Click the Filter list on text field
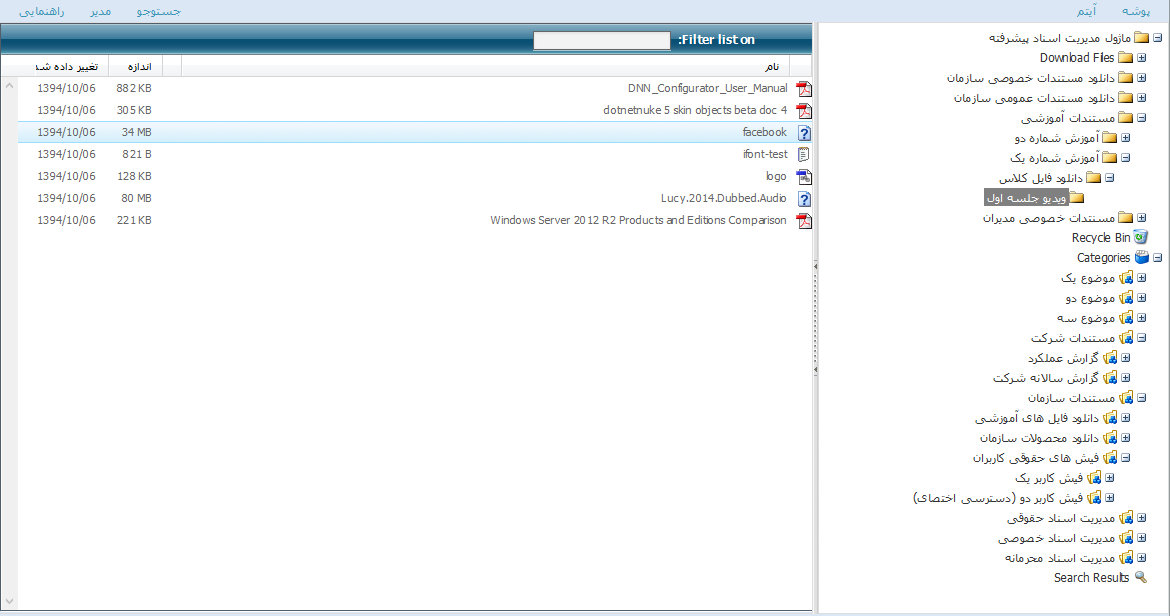 [601, 41]
